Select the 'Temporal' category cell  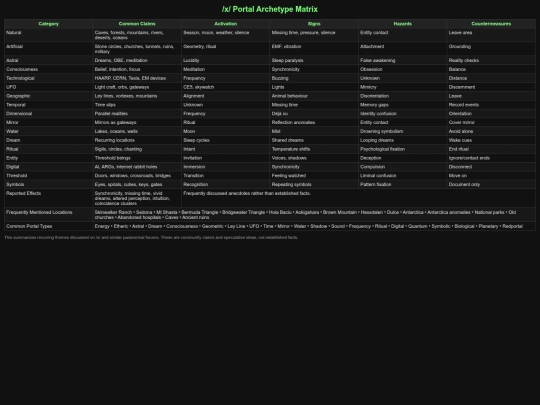click(x=49, y=105)
